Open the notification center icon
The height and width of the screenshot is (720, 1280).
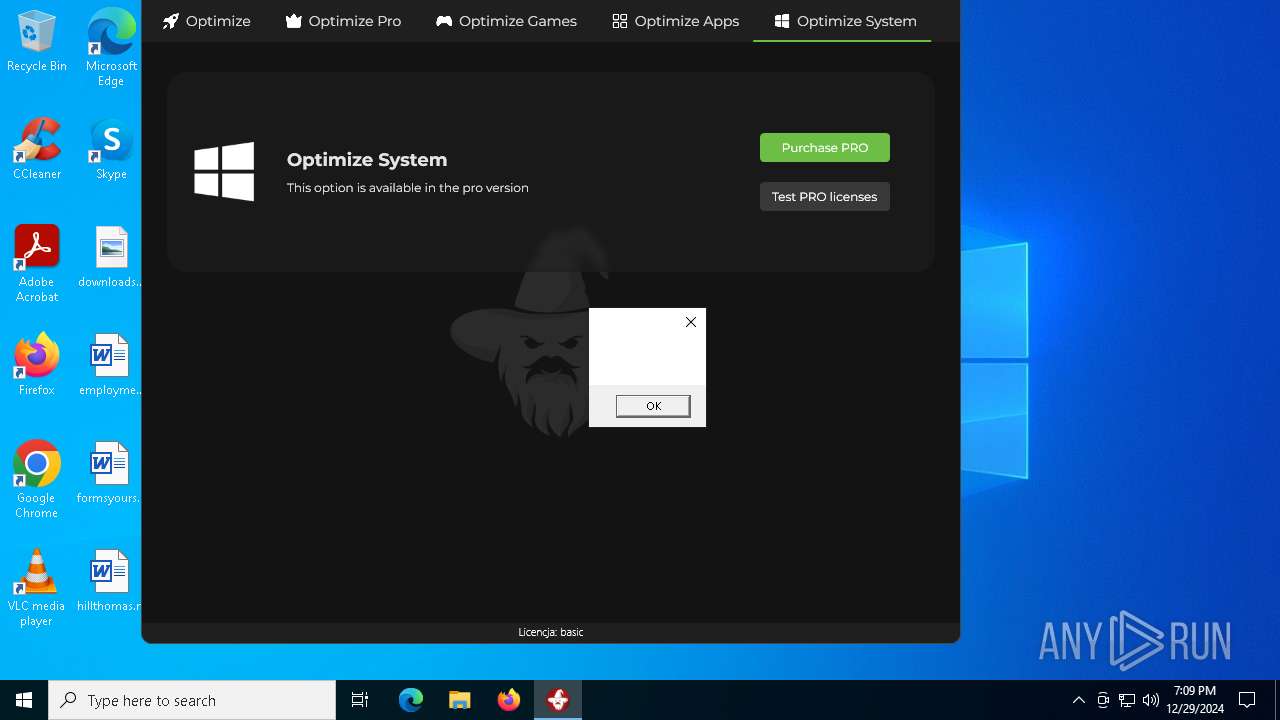pyautogui.click(x=1247, y=700)
